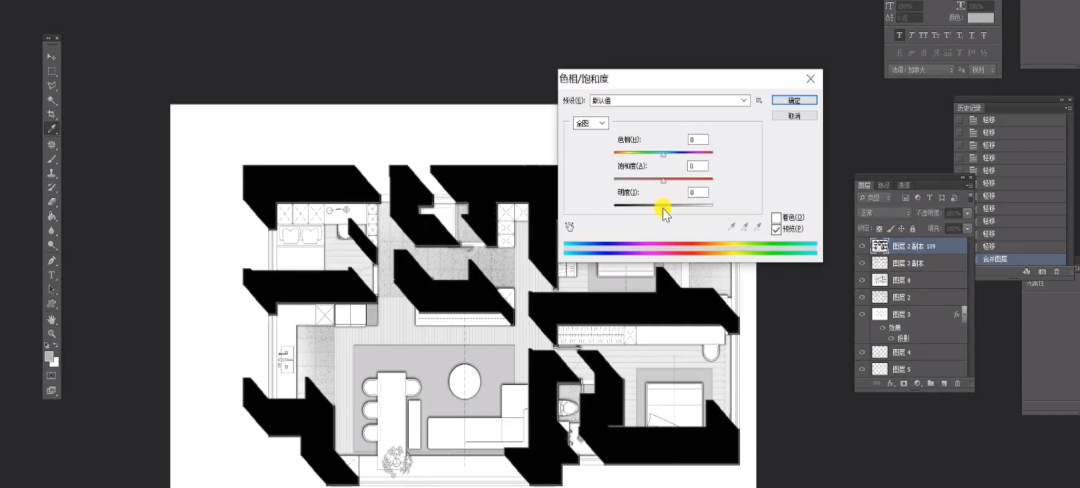The height and width of the screenshot is (488, 1080).
Task: Open the layer fill dropdown arrow
Action: 967,229
